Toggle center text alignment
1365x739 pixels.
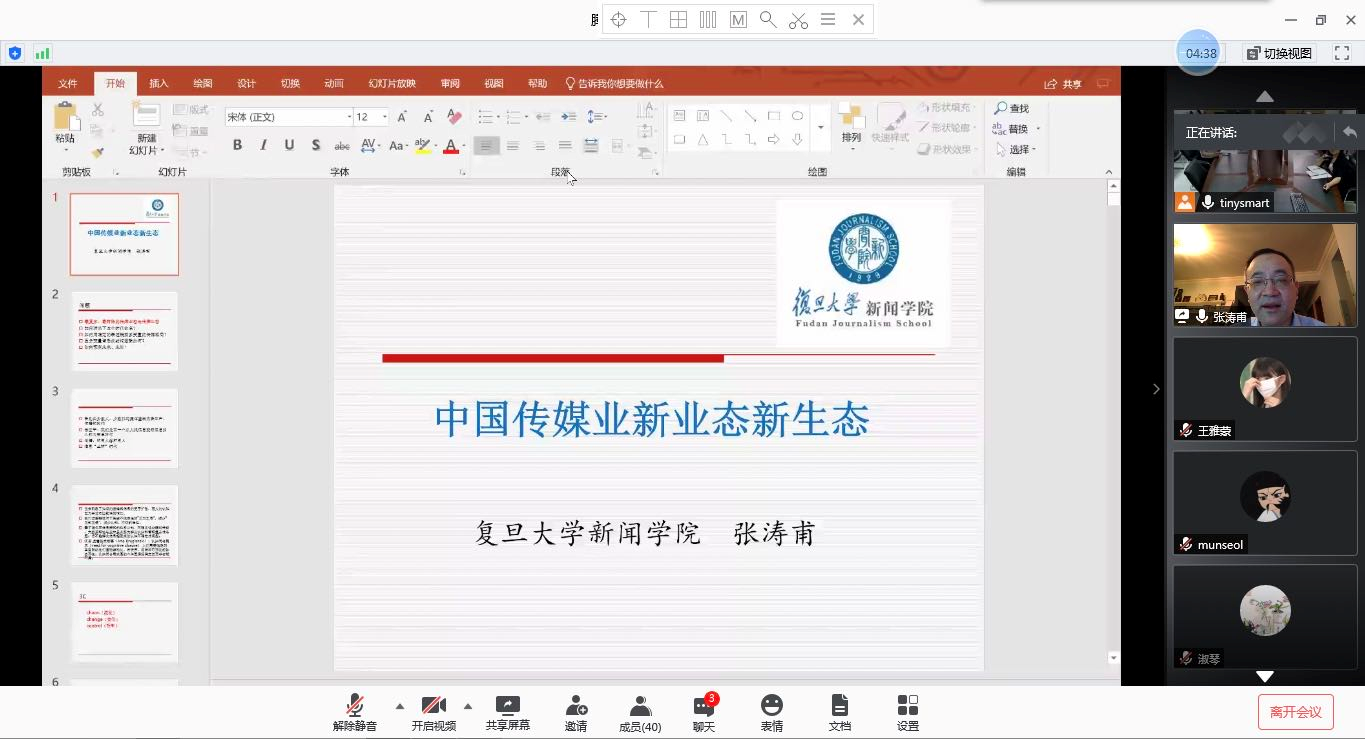(x=512, y=146)
